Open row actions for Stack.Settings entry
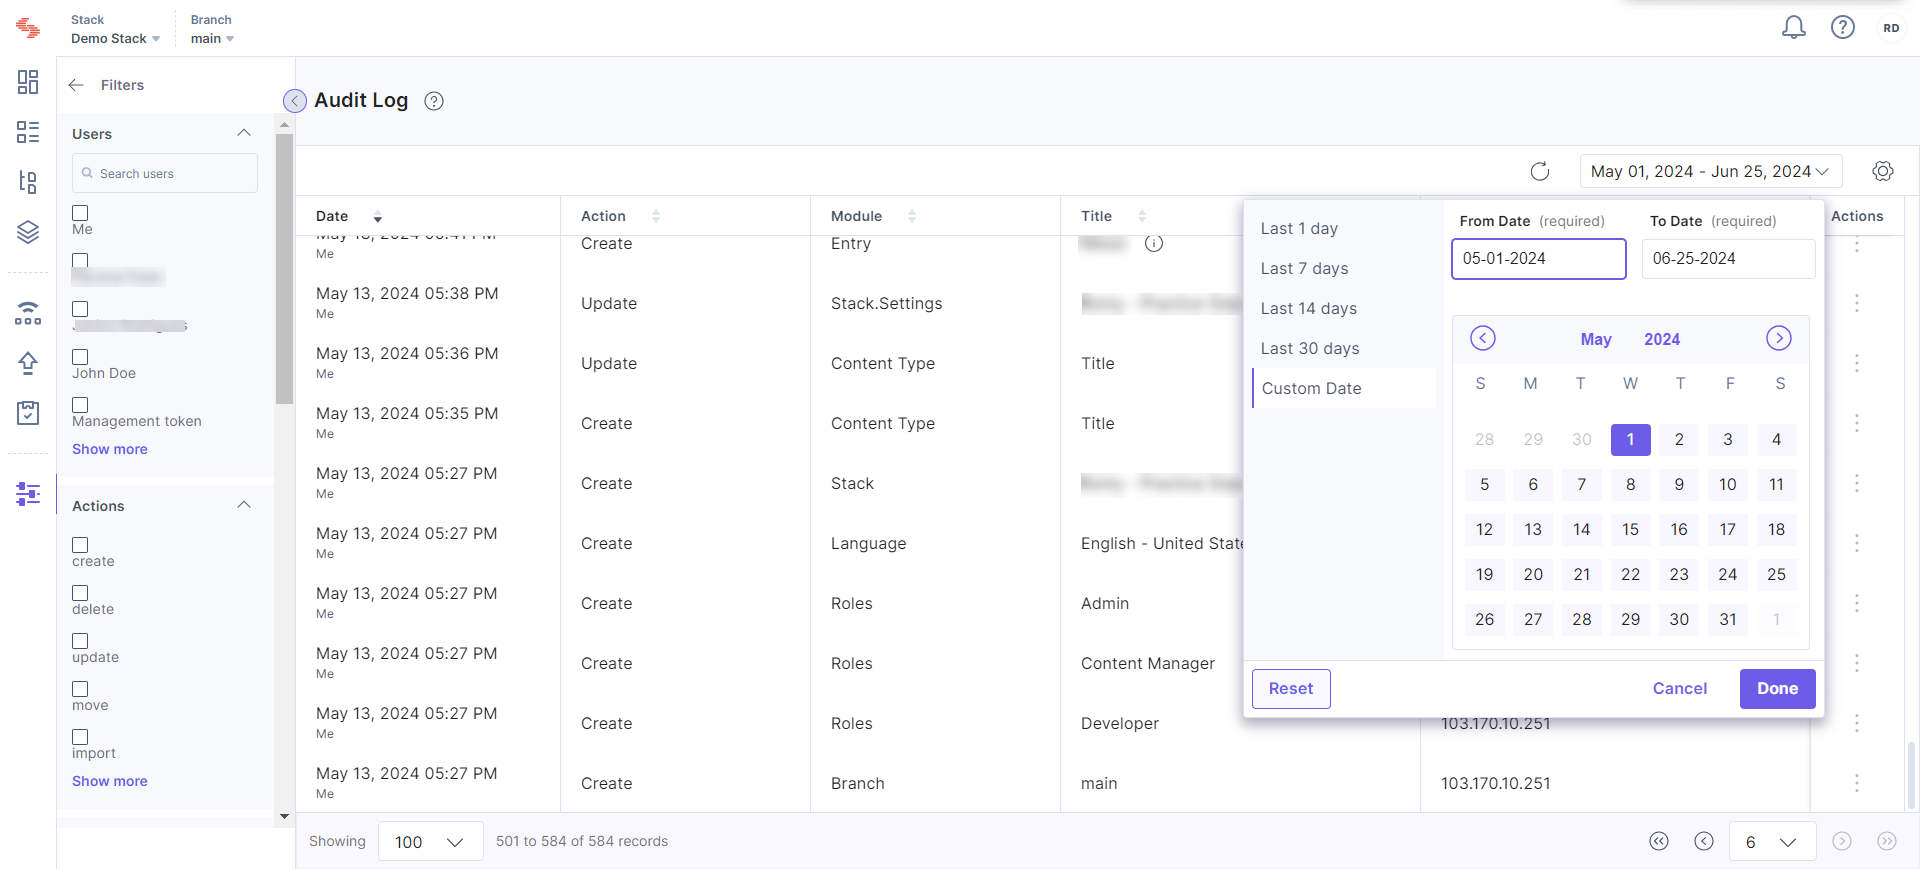 [1857, 303]
